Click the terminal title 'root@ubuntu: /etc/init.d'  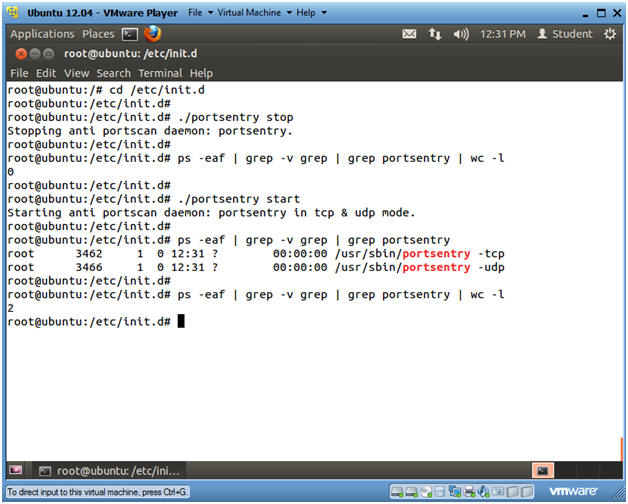131,53
